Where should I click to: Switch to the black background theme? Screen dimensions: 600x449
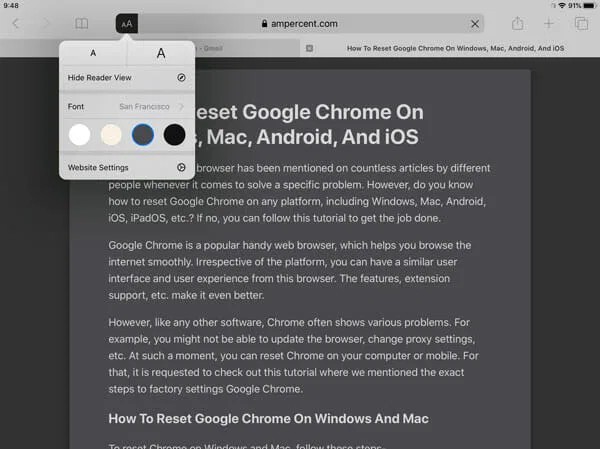174,134
